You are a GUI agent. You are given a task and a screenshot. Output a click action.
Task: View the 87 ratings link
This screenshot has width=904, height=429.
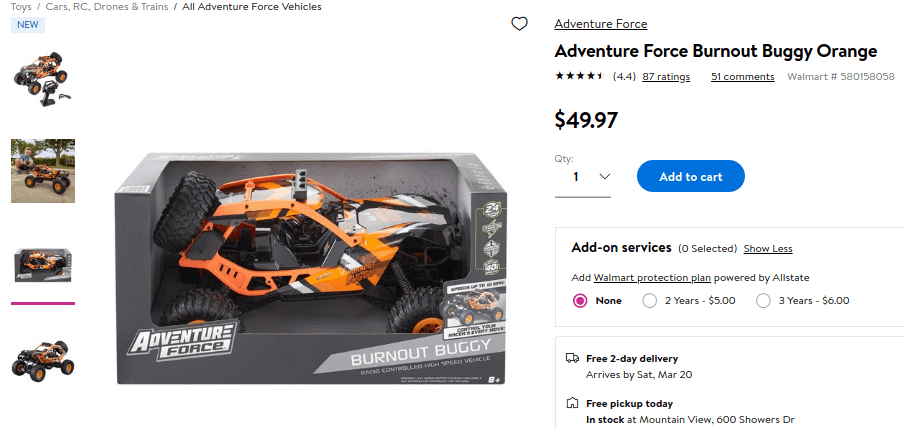pos(666,77)
